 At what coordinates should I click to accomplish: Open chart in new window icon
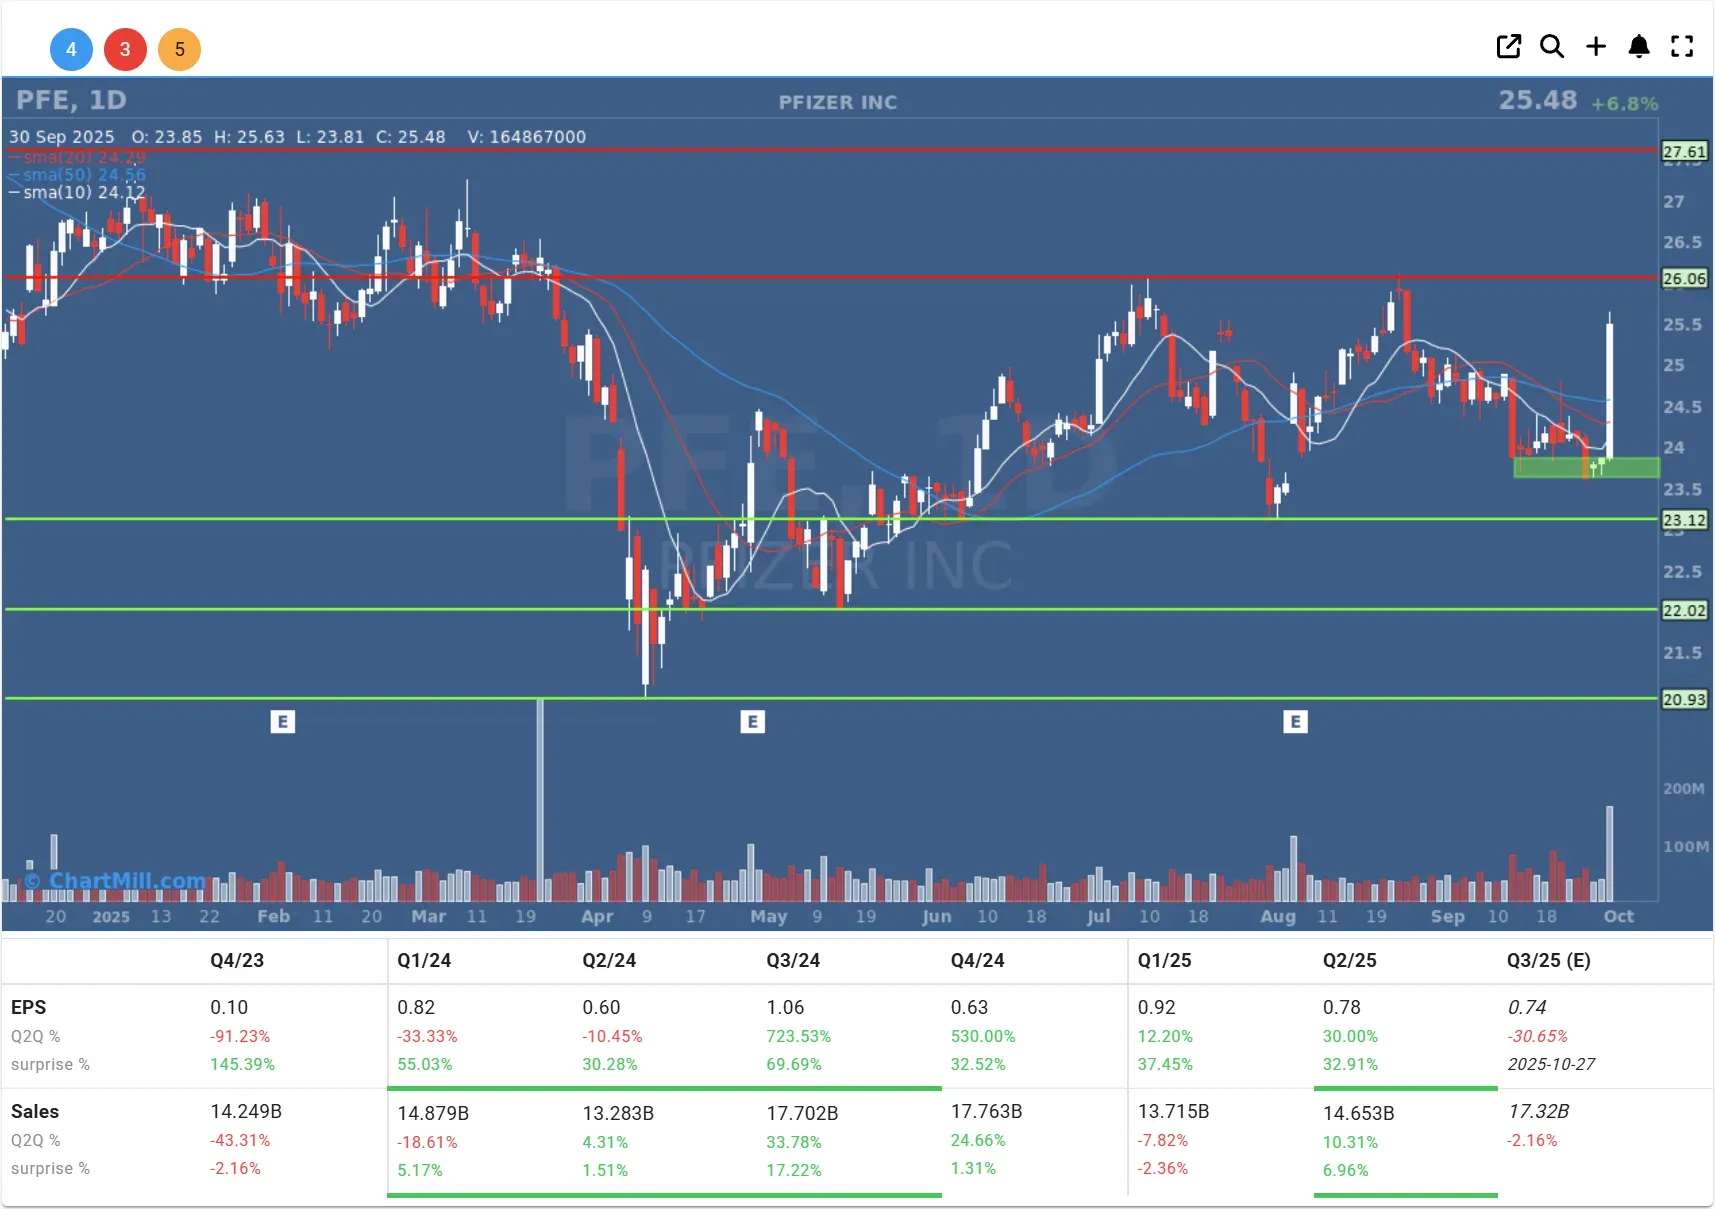click(x=1508, y=46)
